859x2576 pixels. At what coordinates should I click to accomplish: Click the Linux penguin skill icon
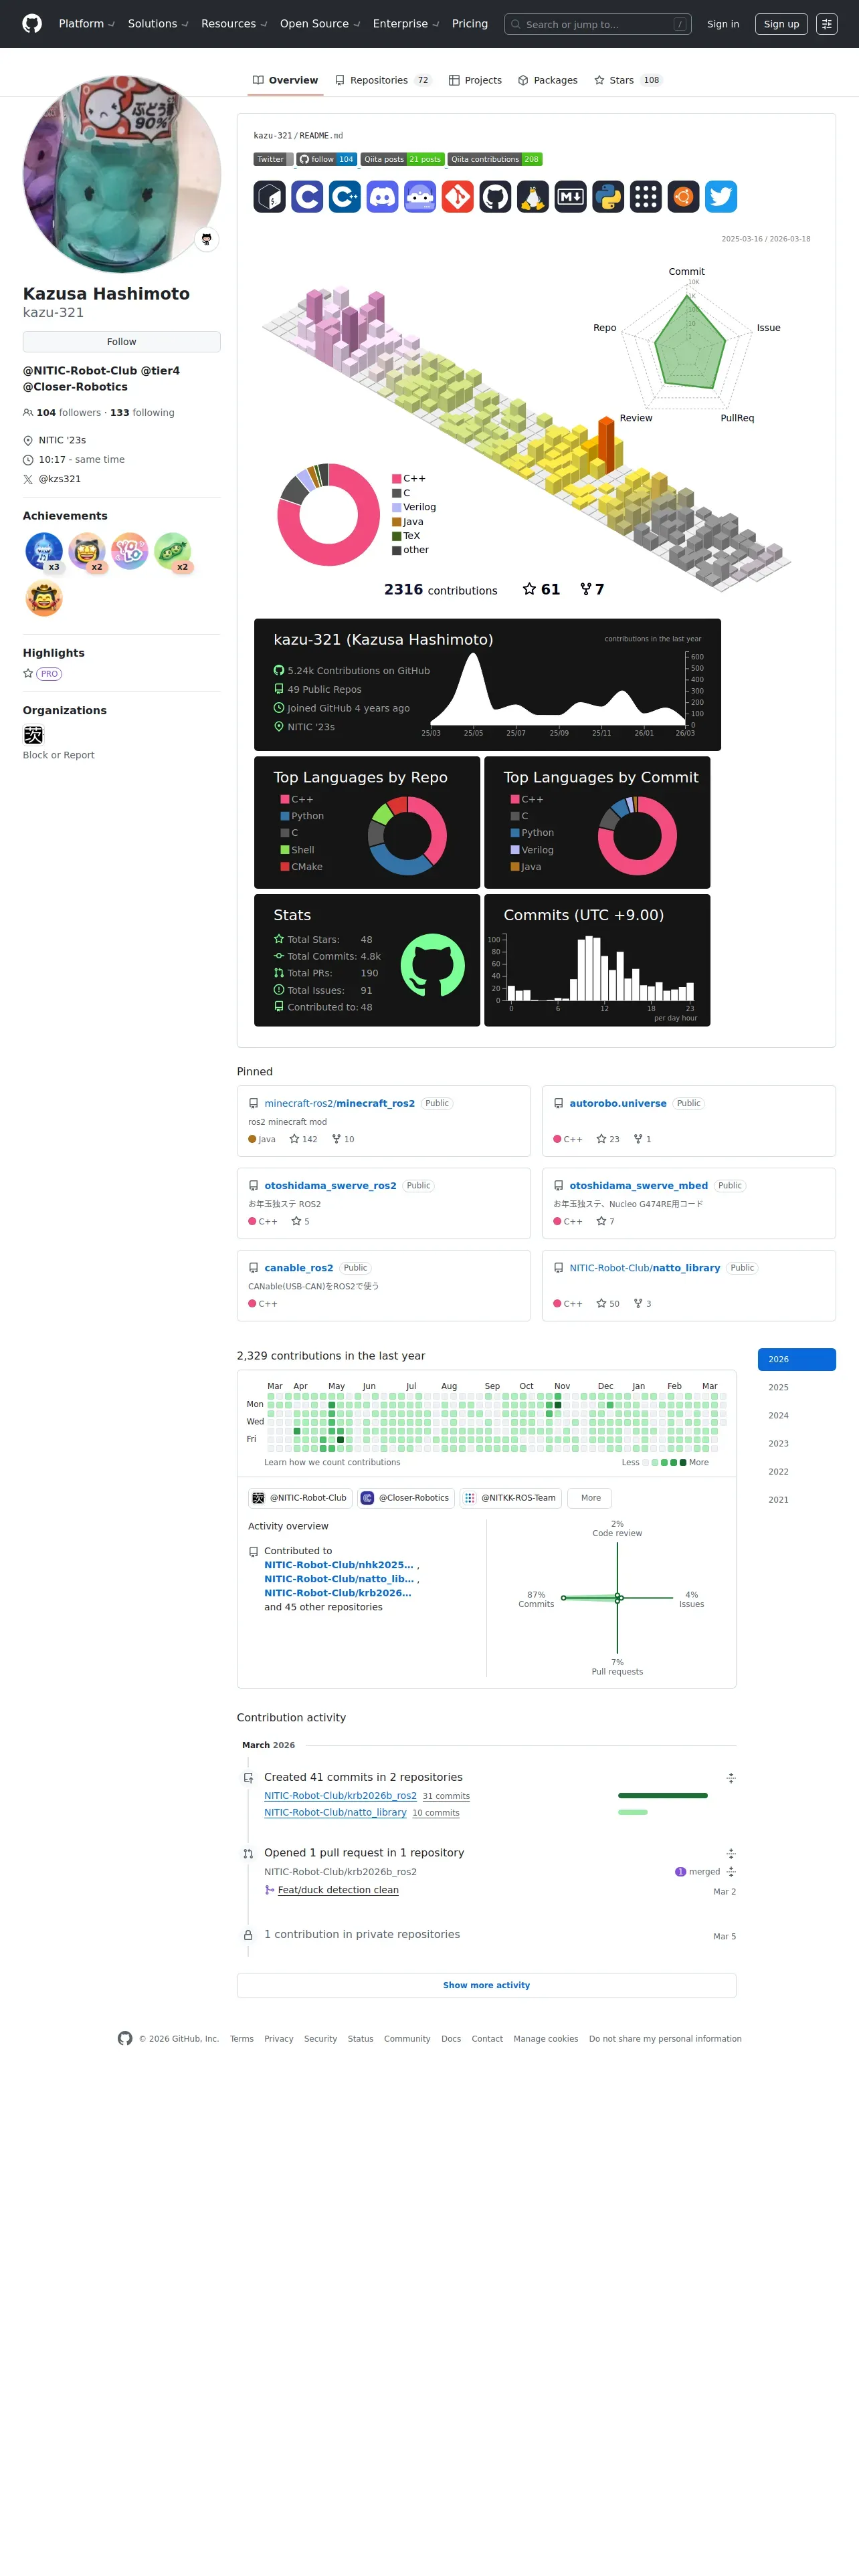pyautogui.click(x=533, y=197)
